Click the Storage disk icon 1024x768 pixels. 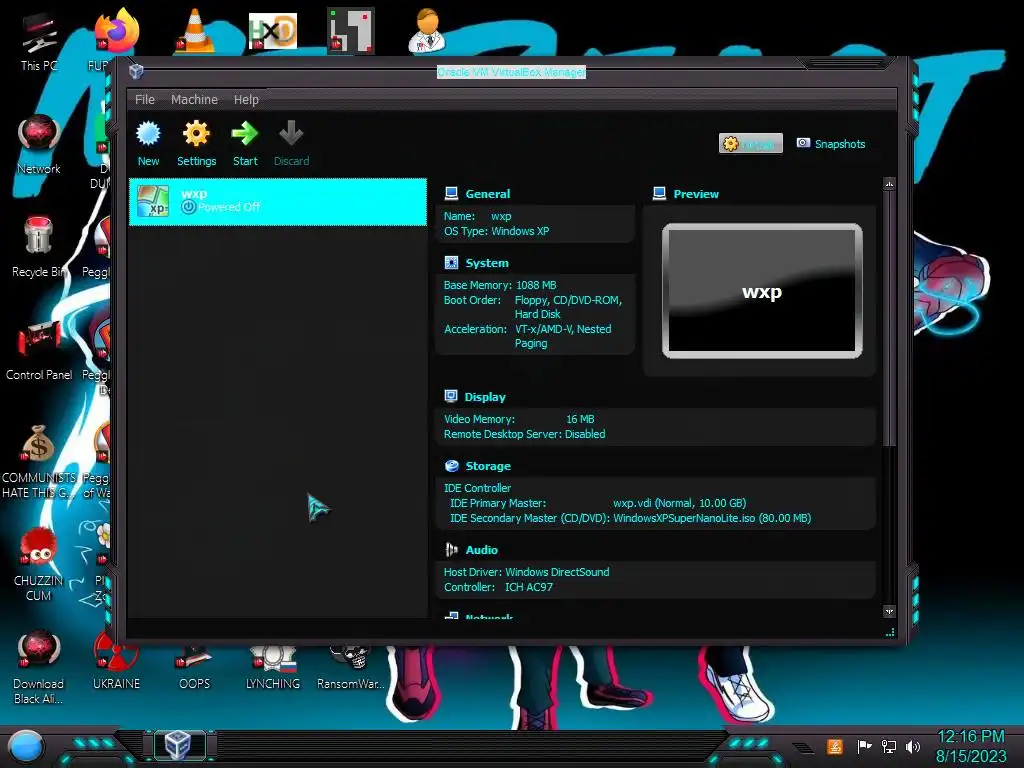tap(451, 466)
